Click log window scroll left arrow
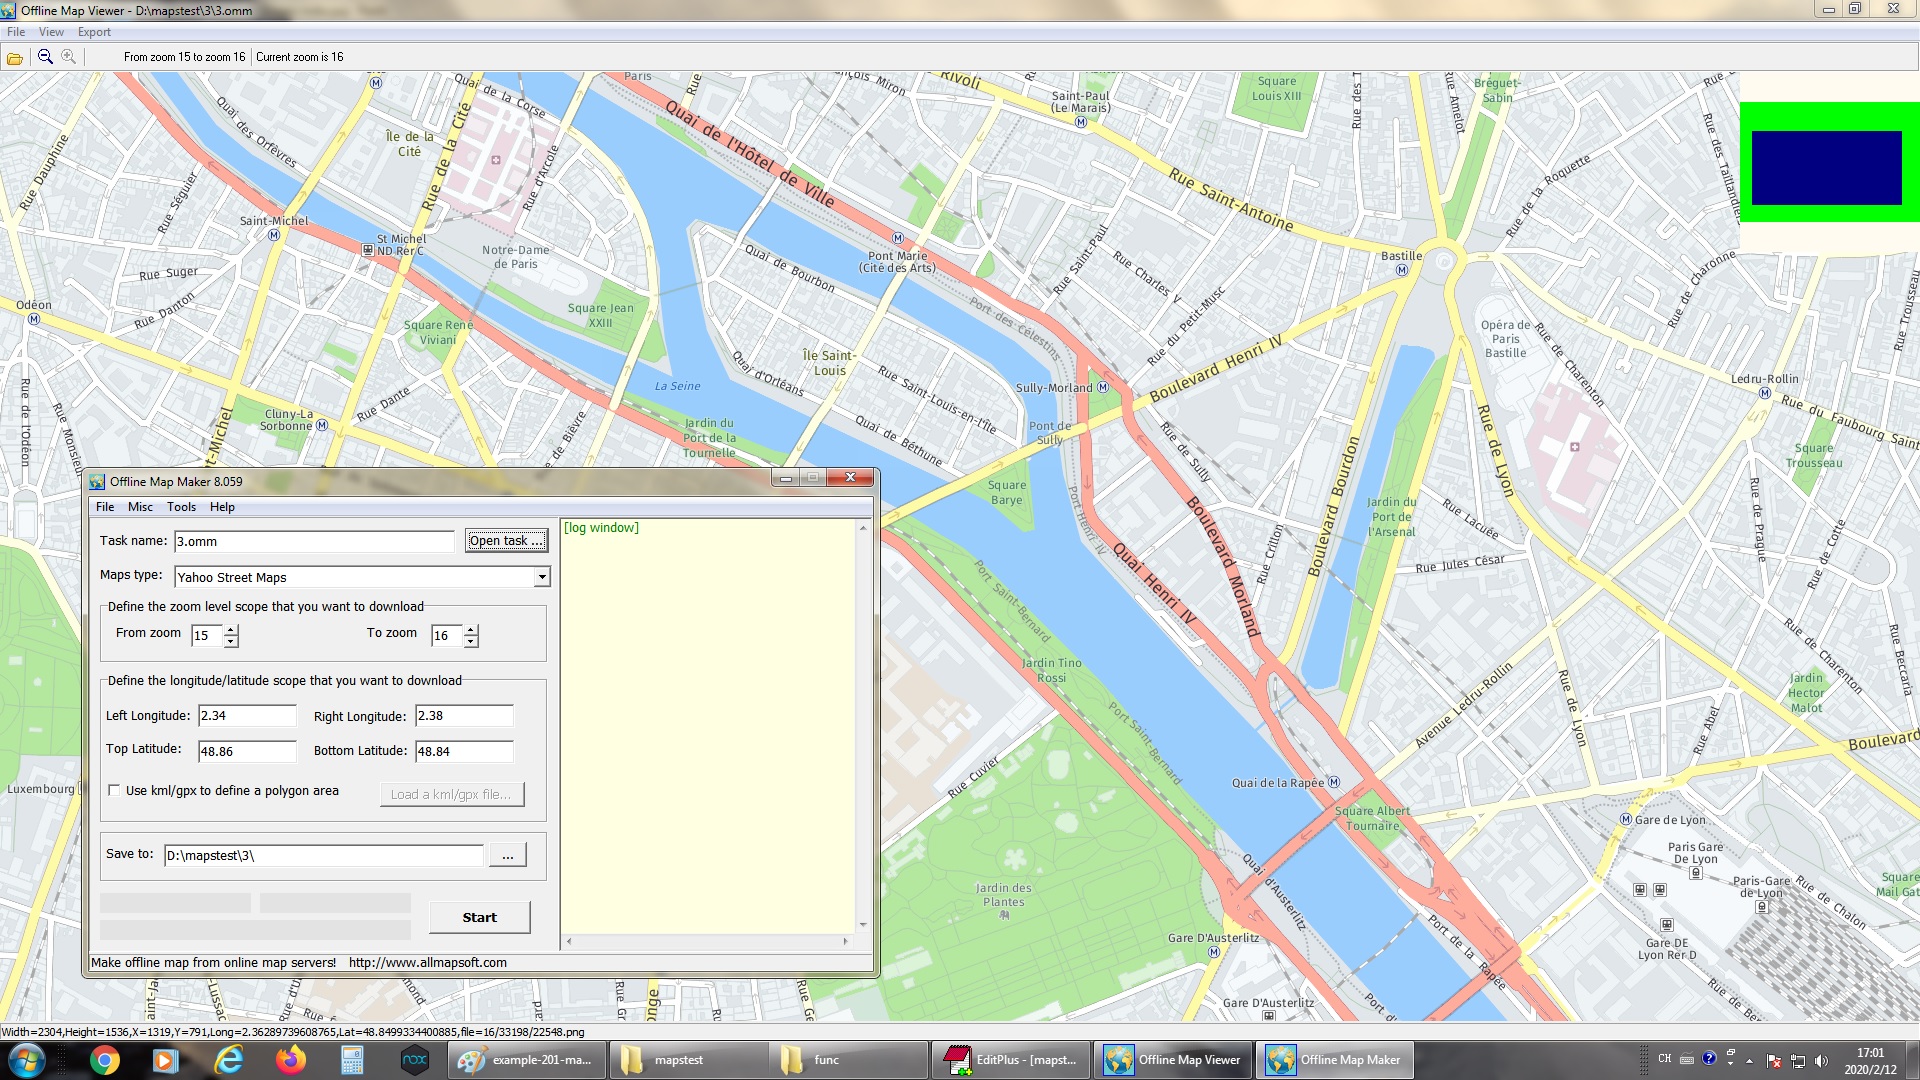The height and width of the screenshot is (1080, 1920). [x=569, y=941]
